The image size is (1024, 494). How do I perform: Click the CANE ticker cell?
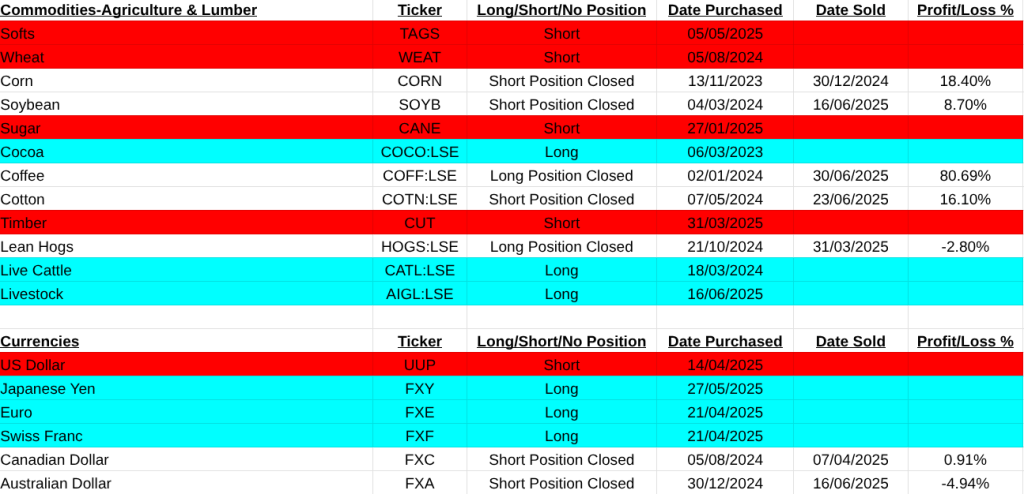tap(419, 128)
